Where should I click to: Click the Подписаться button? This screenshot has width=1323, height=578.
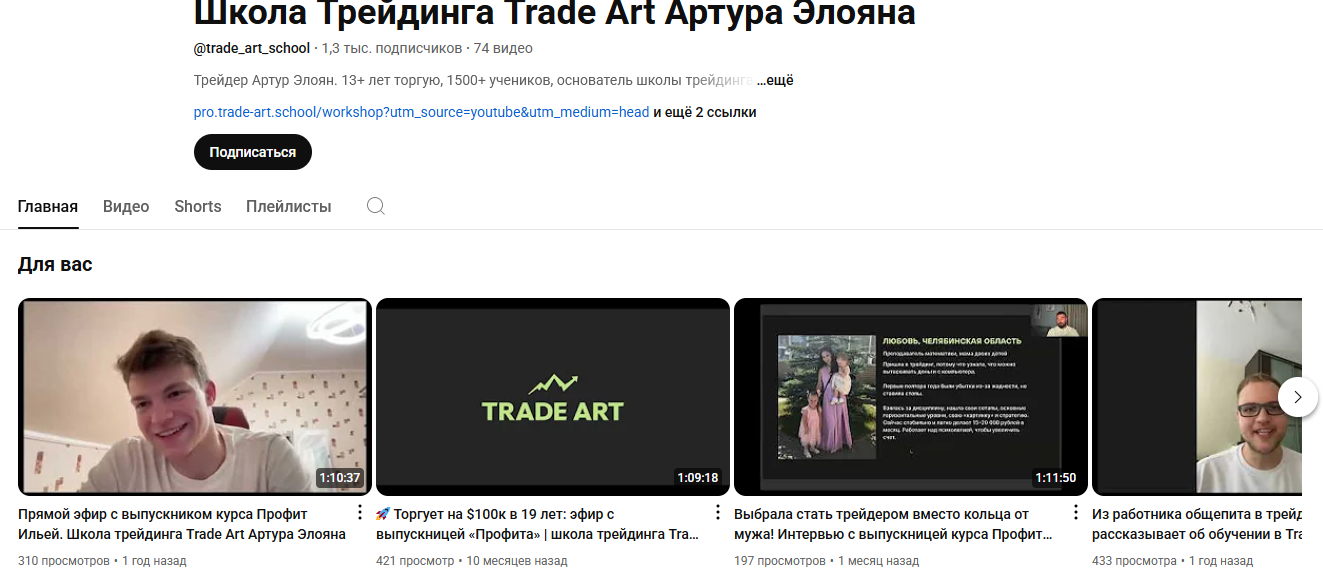[x=253, y=152]
